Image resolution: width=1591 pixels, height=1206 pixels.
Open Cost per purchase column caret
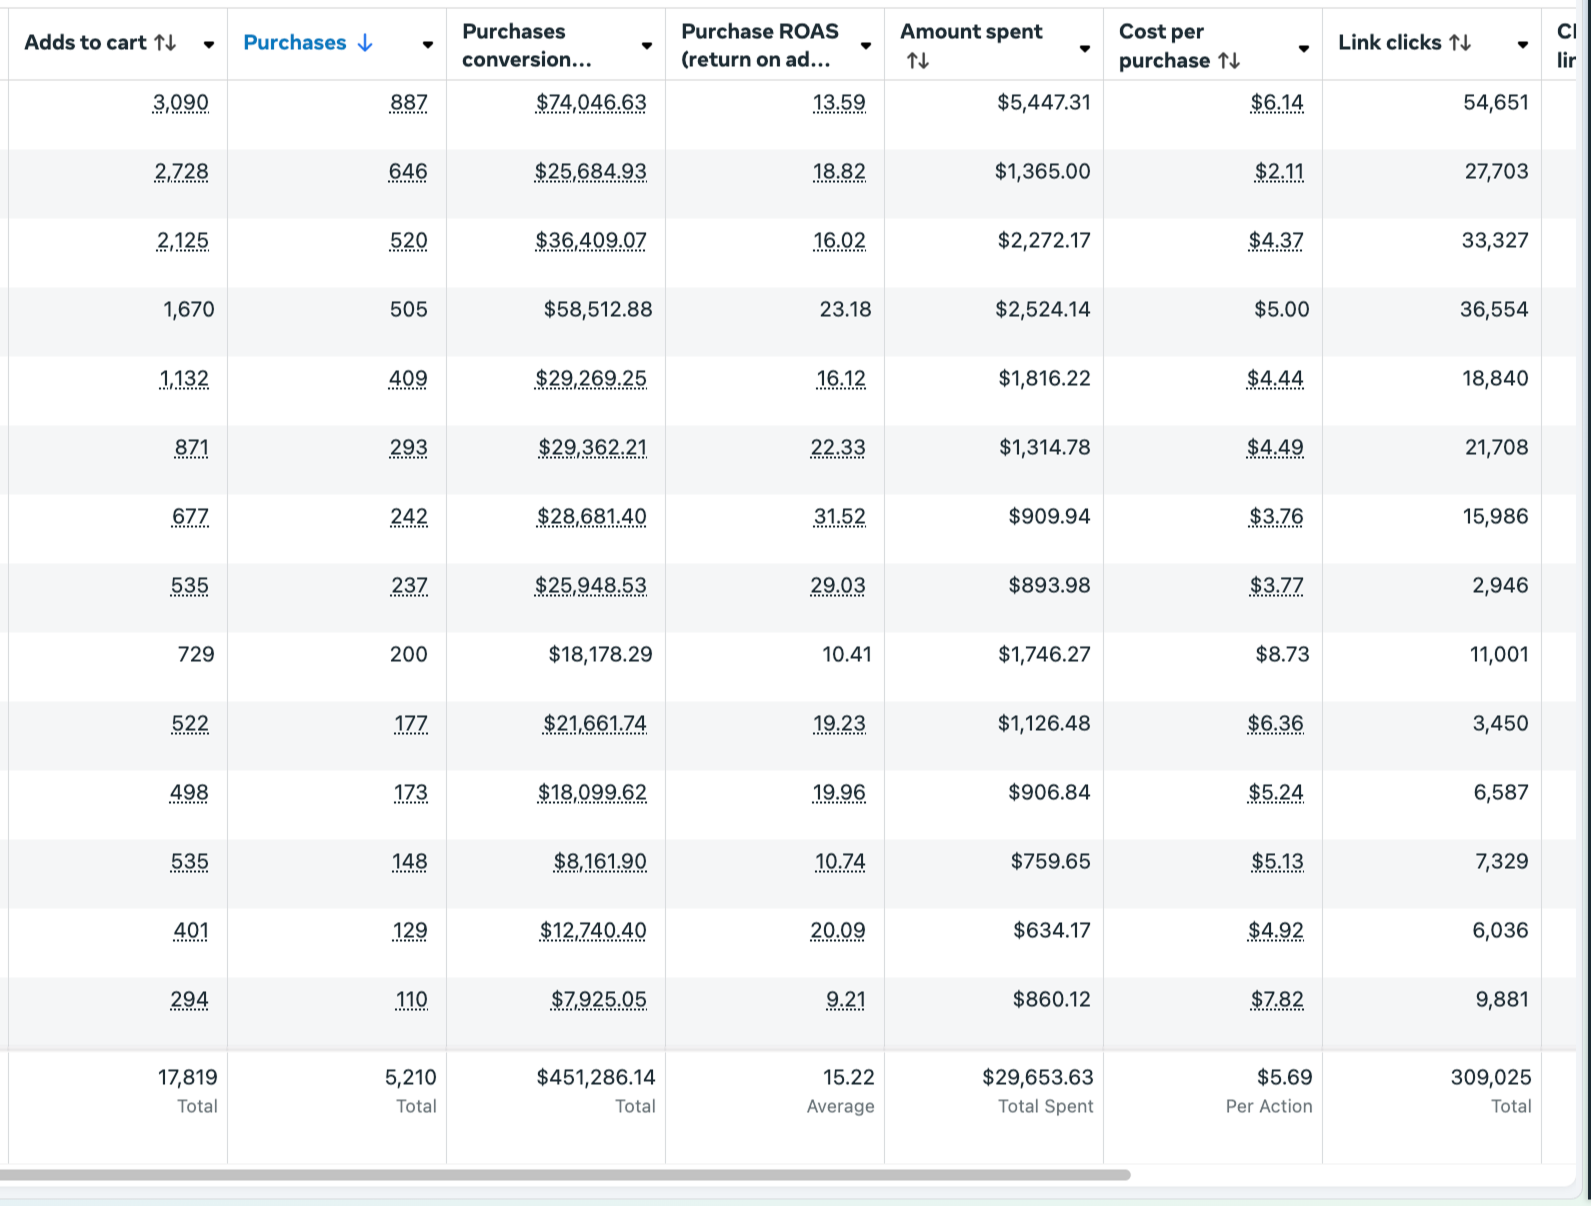(1304, 48)
